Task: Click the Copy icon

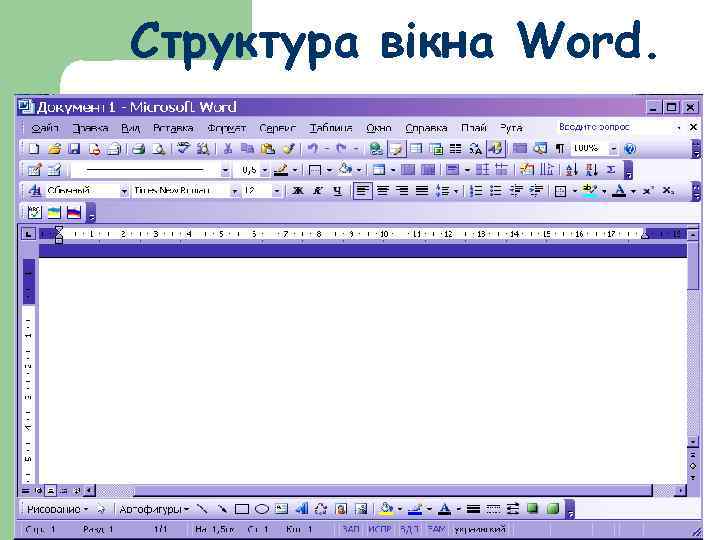Action: (247, 149)
